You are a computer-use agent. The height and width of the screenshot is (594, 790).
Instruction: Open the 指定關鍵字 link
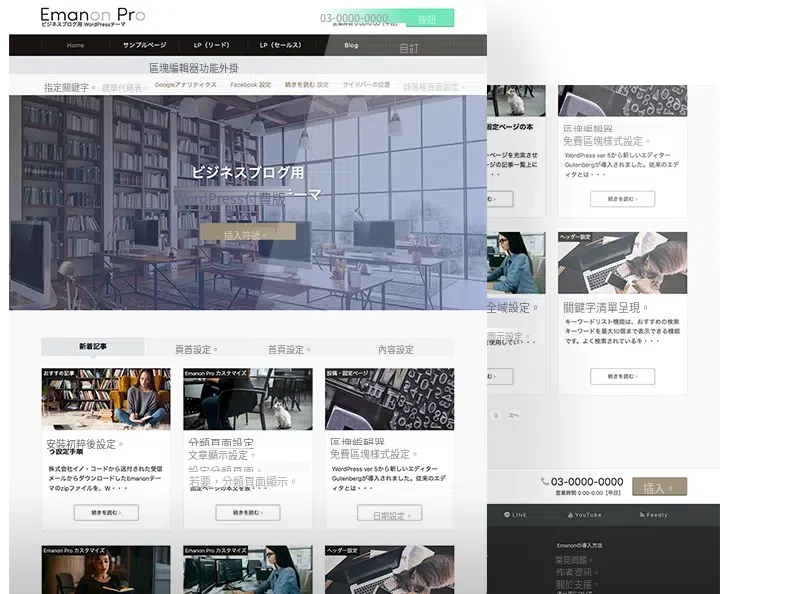click(69, 88)
